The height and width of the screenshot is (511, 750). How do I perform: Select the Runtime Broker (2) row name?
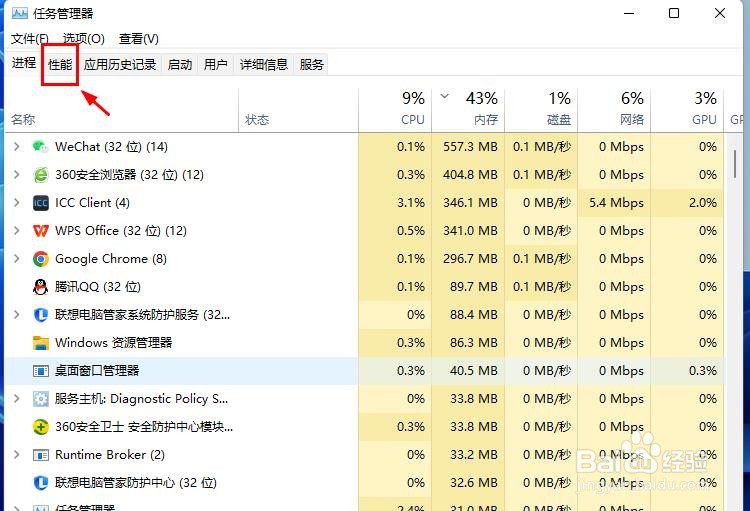(x=110, y=455)
